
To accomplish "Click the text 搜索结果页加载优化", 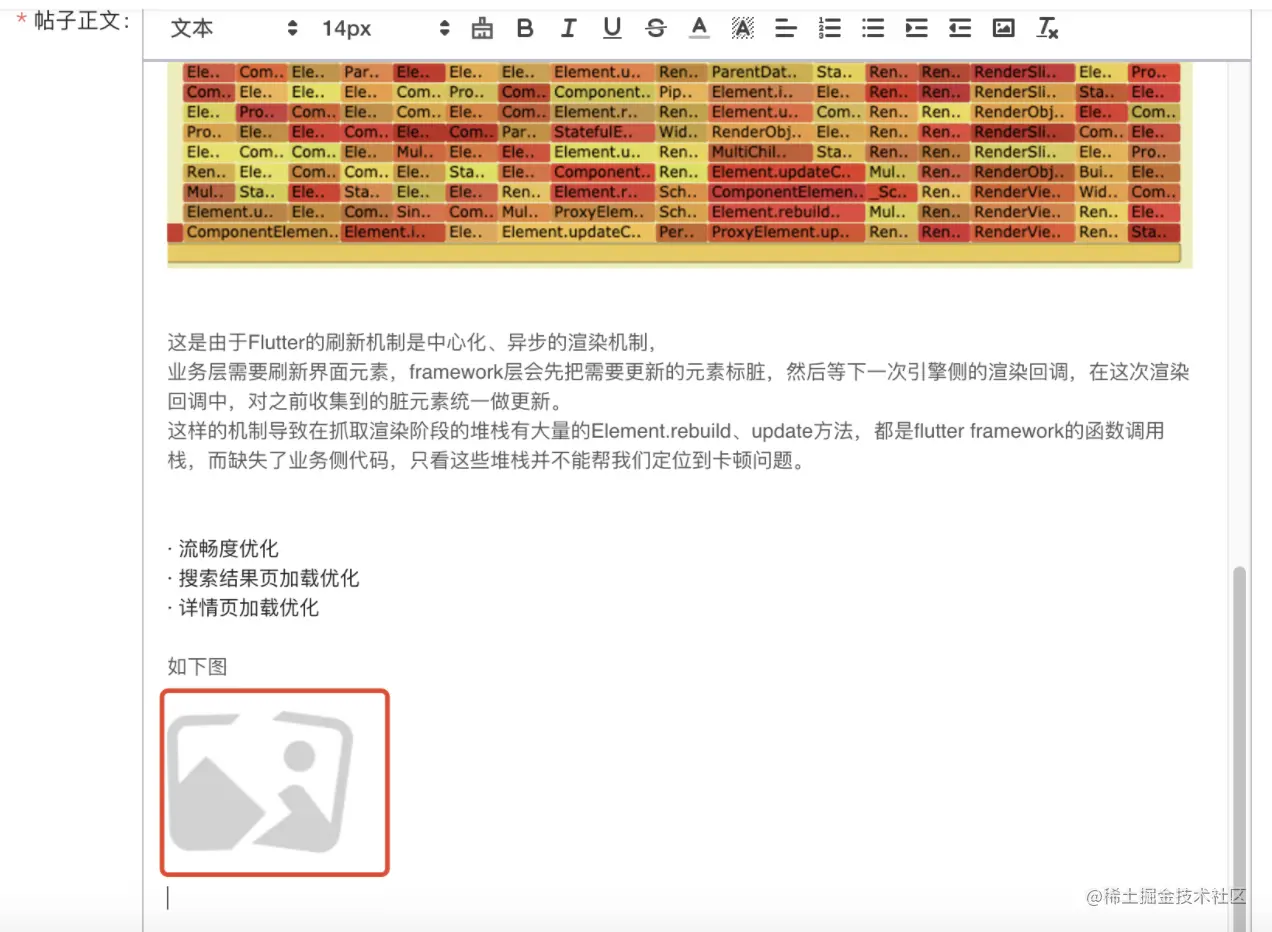I will (x=268, y=578).
